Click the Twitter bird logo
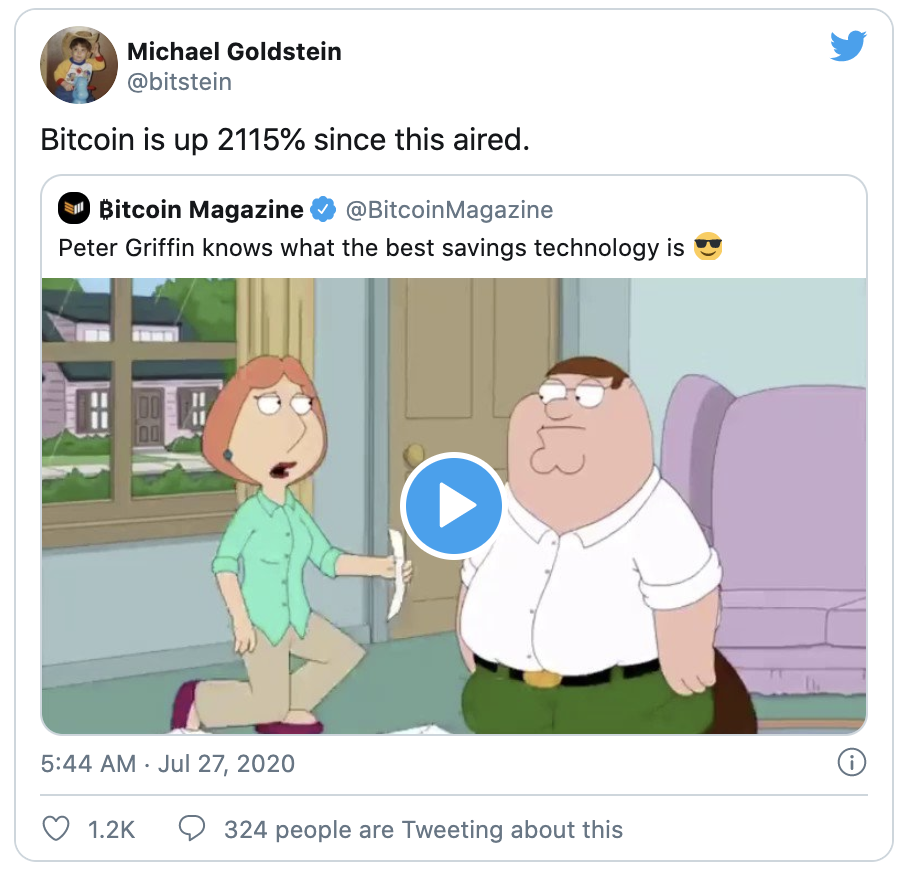 [848, 46]
